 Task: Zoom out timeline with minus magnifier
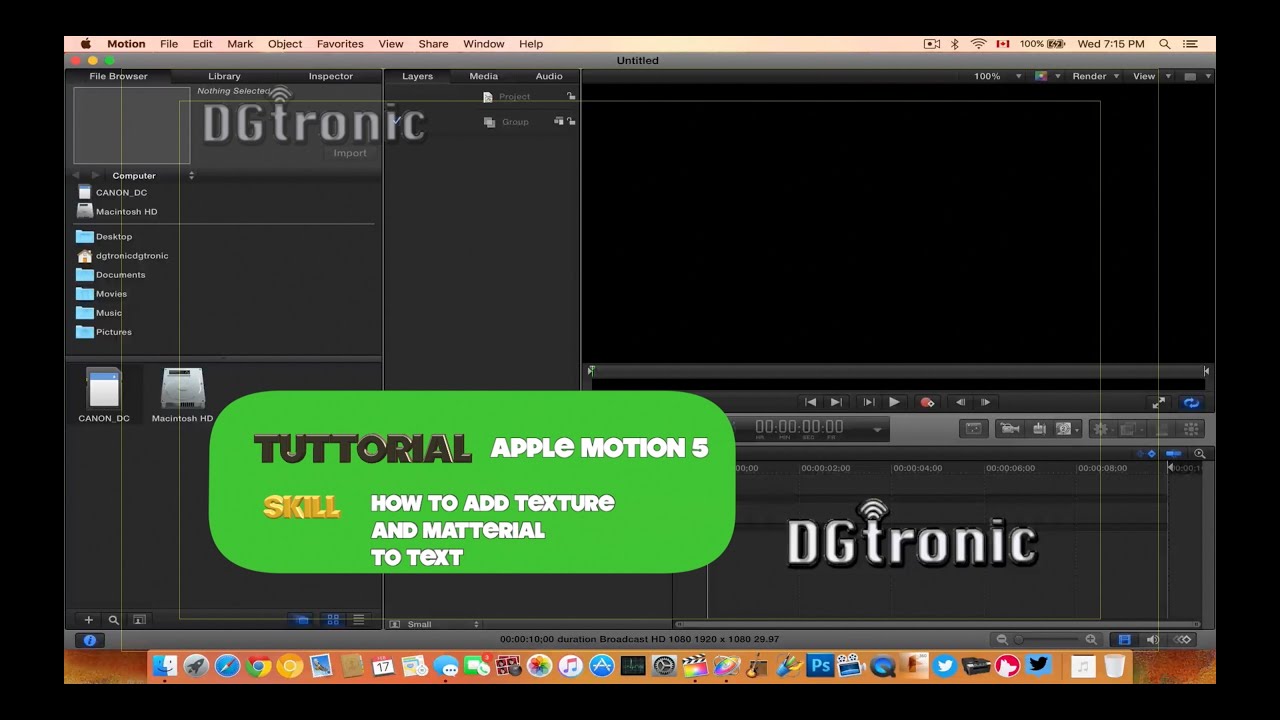point(1002,639)
